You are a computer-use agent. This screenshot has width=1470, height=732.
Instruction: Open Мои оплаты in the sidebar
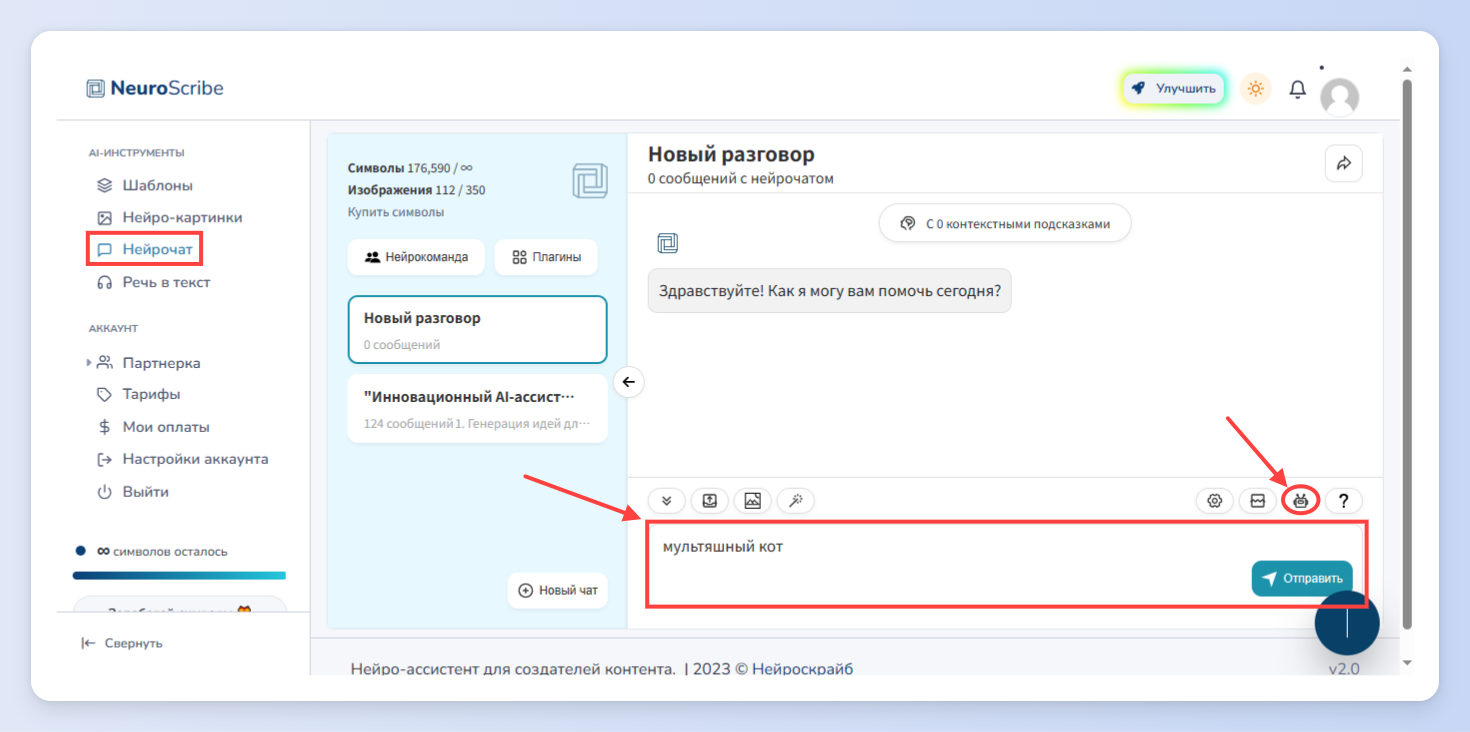(x=153, y=427)
